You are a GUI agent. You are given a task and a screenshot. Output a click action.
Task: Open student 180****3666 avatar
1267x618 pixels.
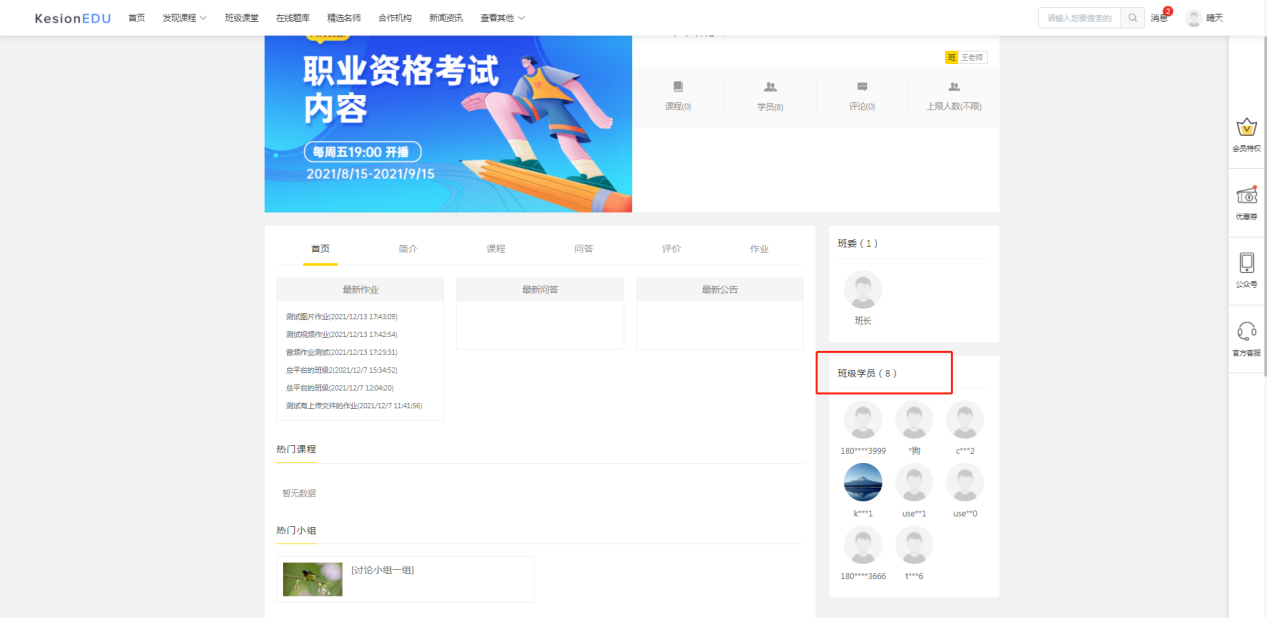[863, 546]
